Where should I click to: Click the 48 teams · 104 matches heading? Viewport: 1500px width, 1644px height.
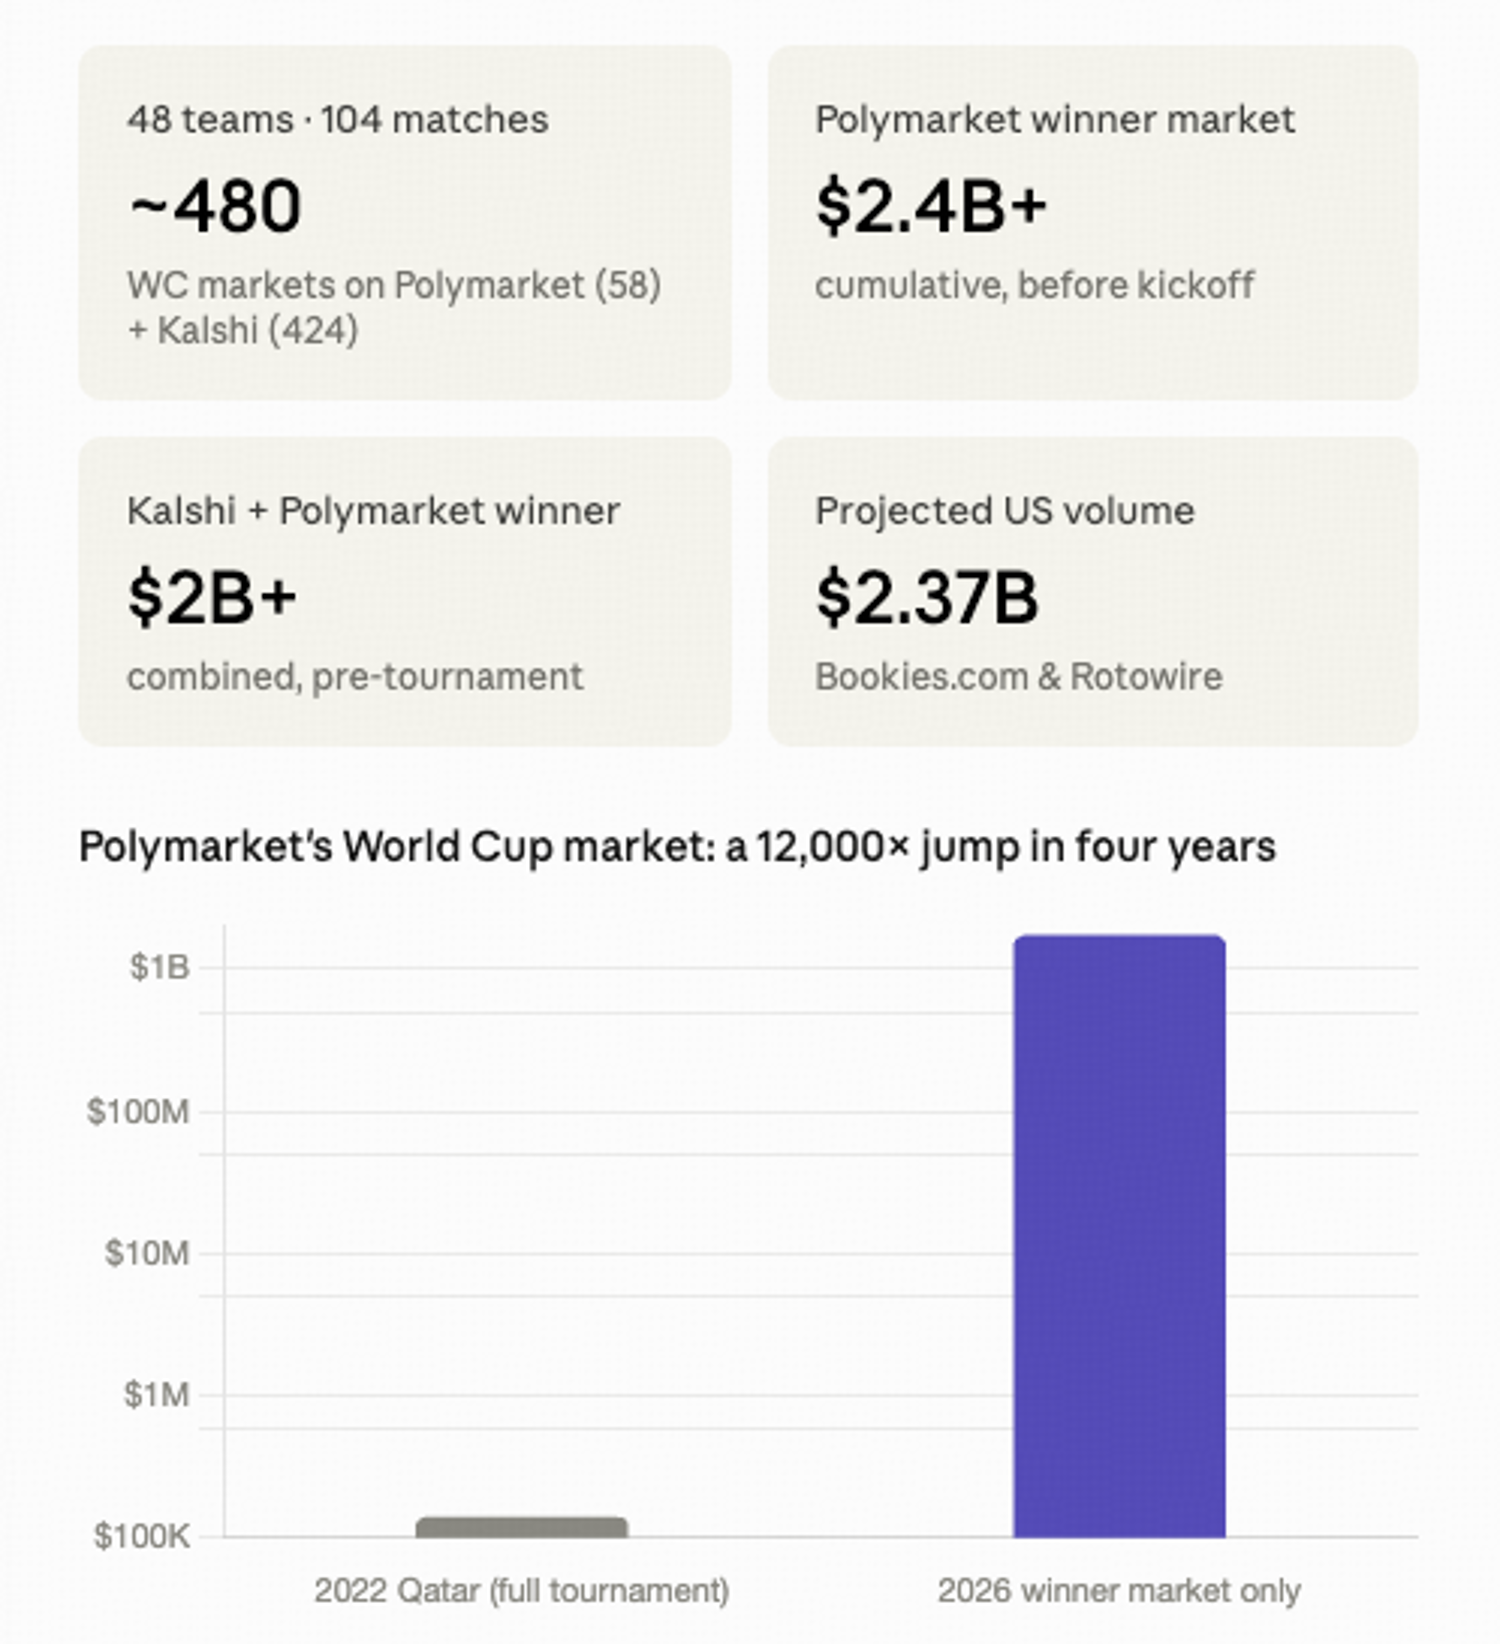point(337,120)
